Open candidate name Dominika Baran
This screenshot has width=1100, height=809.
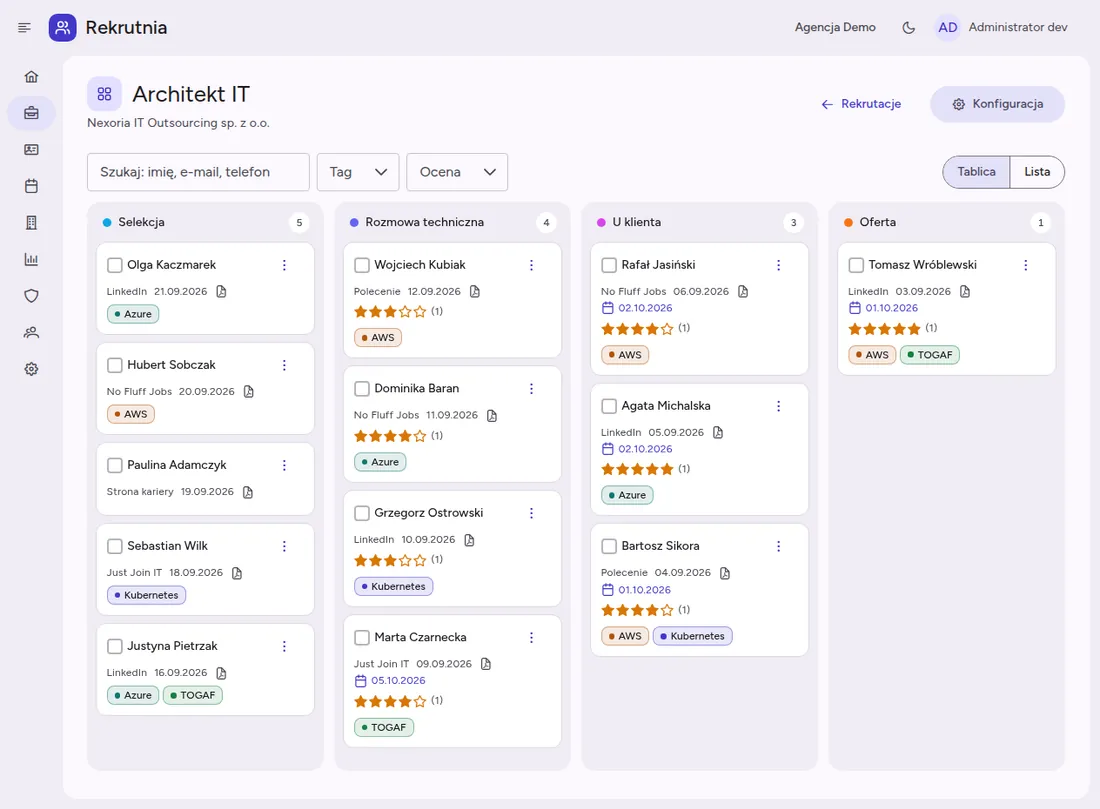[x=416, y=389]
